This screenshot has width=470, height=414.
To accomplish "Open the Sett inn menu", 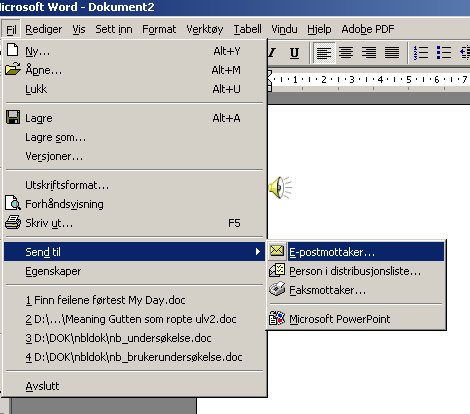I will tap(114, 29).
